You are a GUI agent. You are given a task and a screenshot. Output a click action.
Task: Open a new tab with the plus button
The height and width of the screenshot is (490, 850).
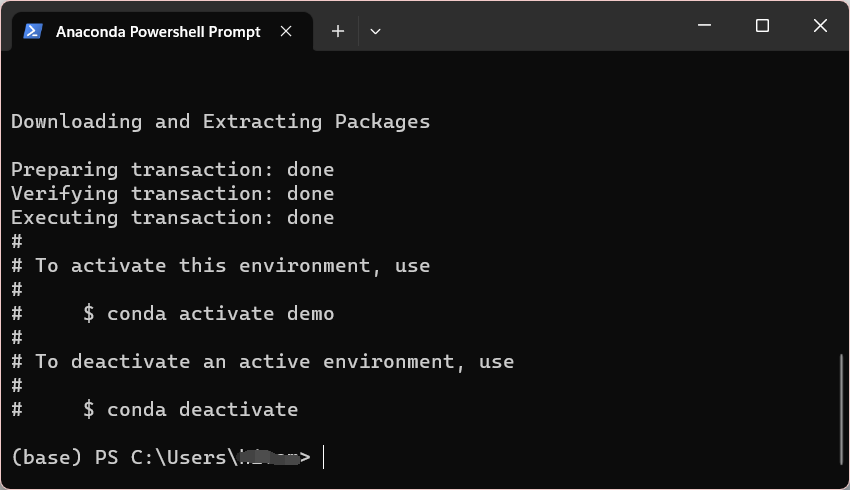click(x=338, y=31)
